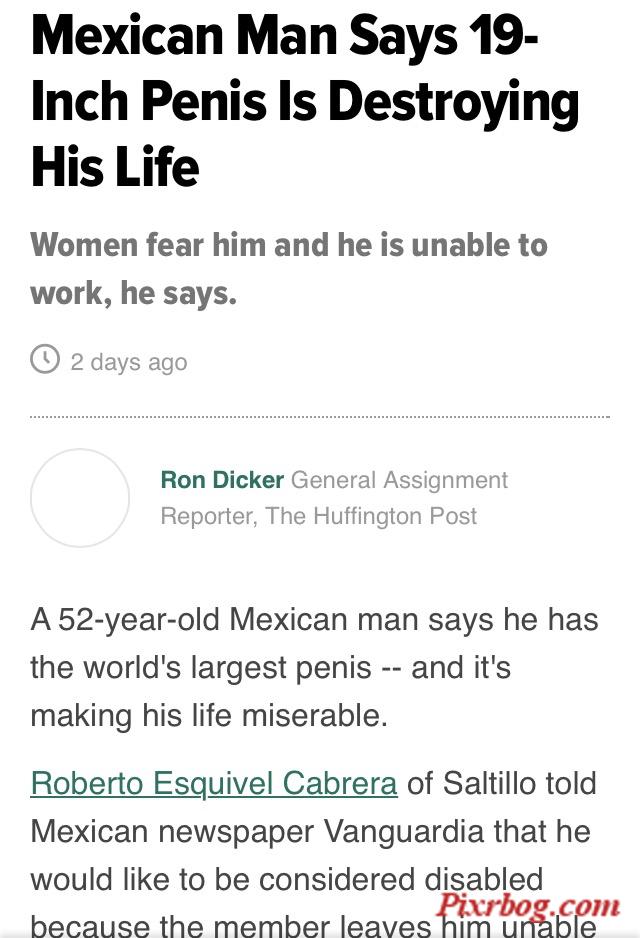Click the "Inch" word in the headline

click(80, 100)
